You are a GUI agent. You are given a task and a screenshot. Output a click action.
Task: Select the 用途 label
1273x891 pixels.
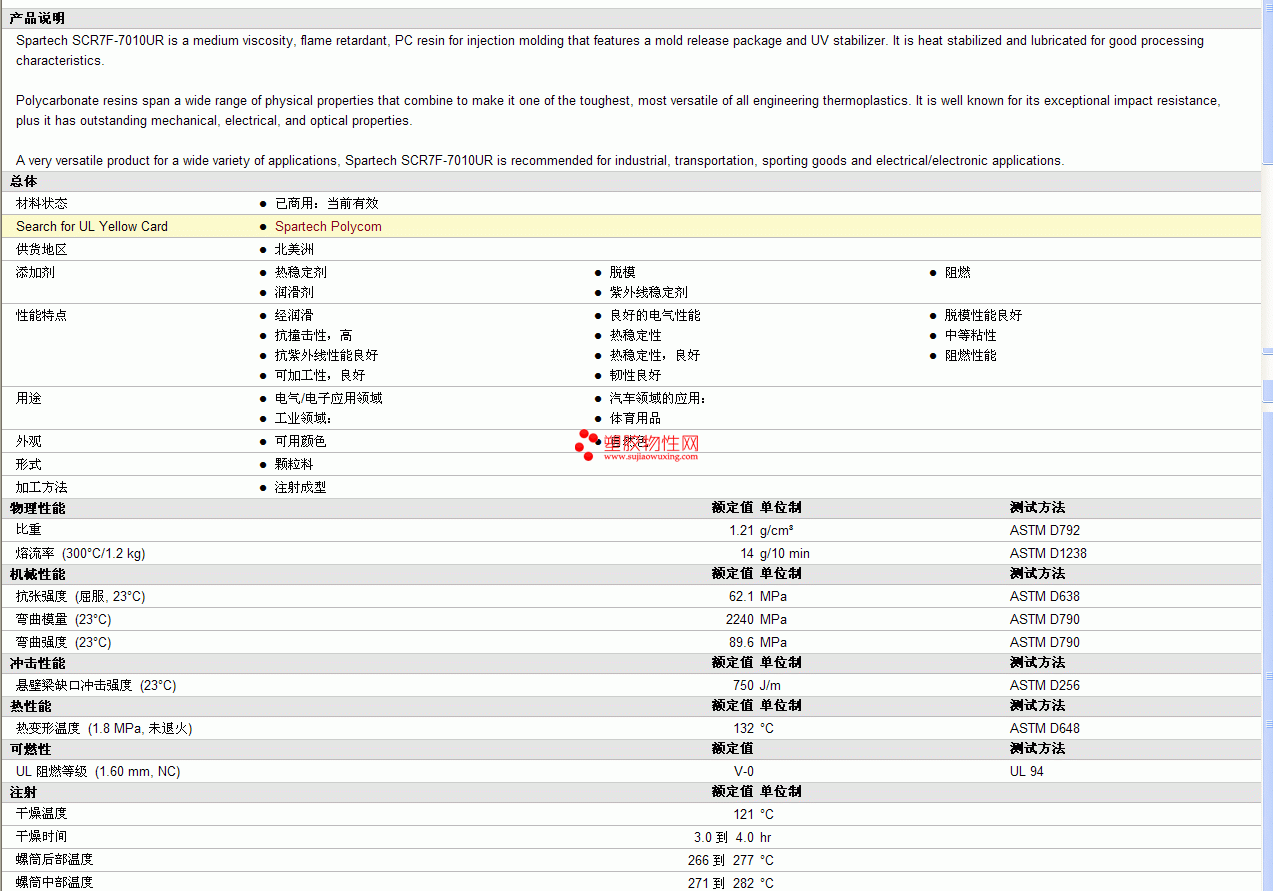(x=29, y=398)
